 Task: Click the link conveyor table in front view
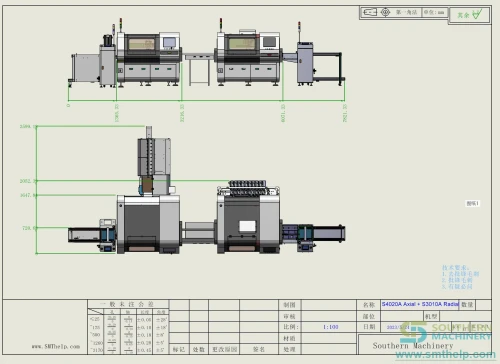(x=199, y=69)
